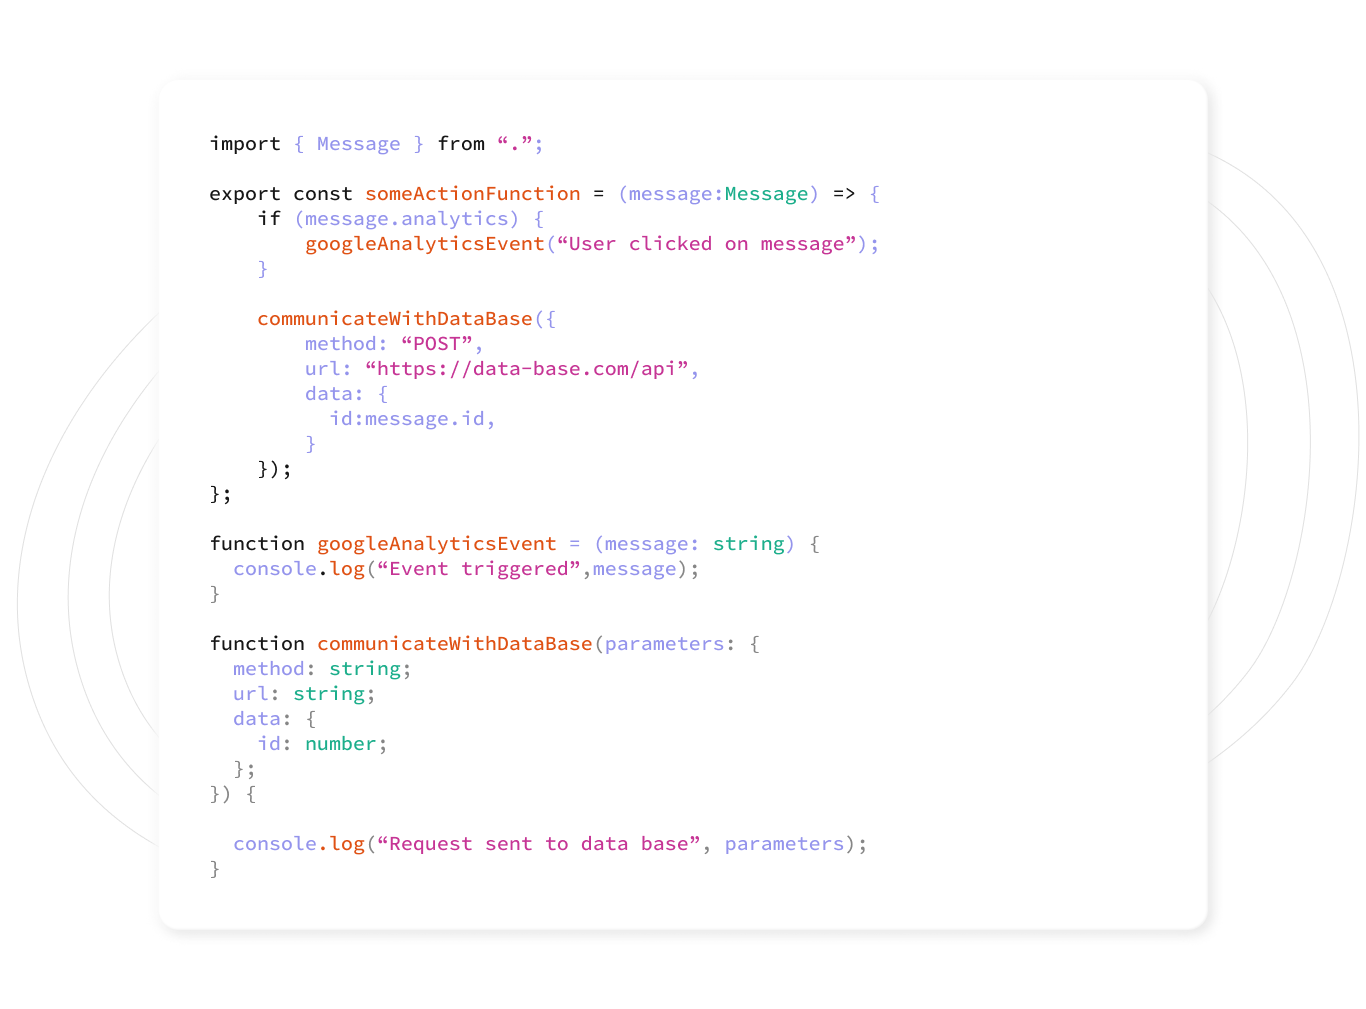This screenshot has height=1009, width=1366.
Task: Click the green "Message" type annotation
Action: [x=766, y=194]
